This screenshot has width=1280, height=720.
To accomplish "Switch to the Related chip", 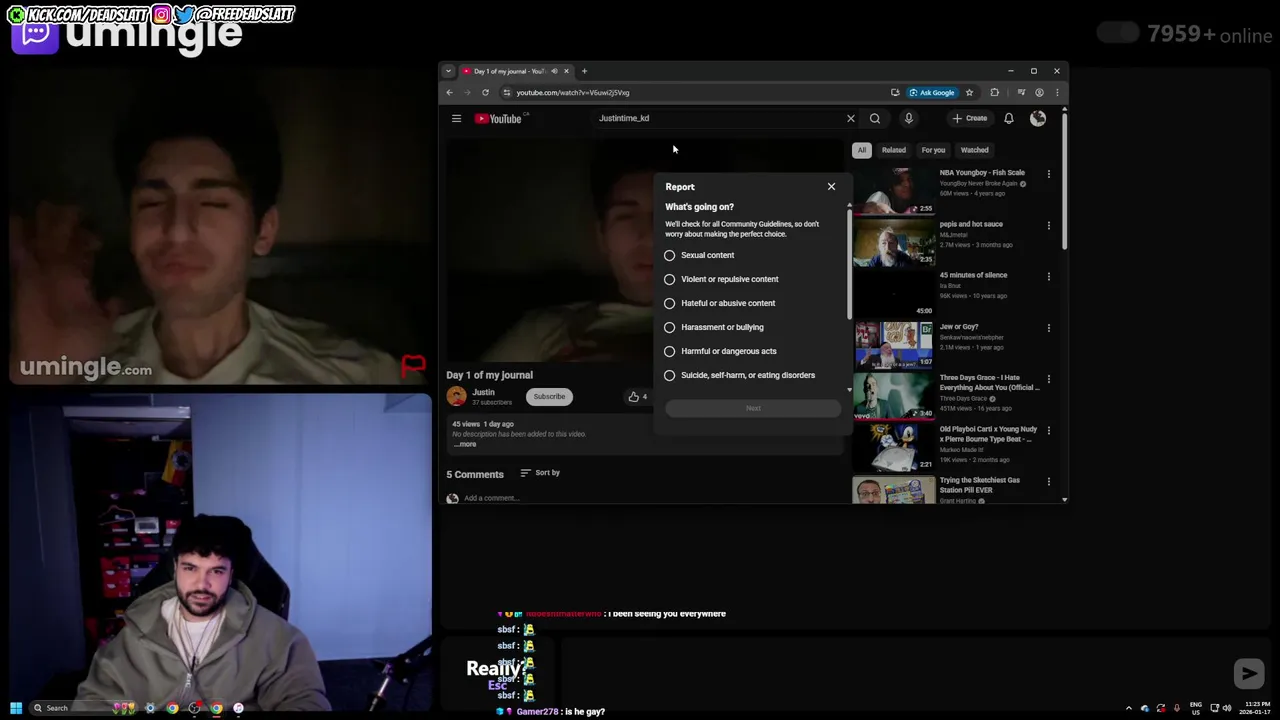I will point(893,150).
